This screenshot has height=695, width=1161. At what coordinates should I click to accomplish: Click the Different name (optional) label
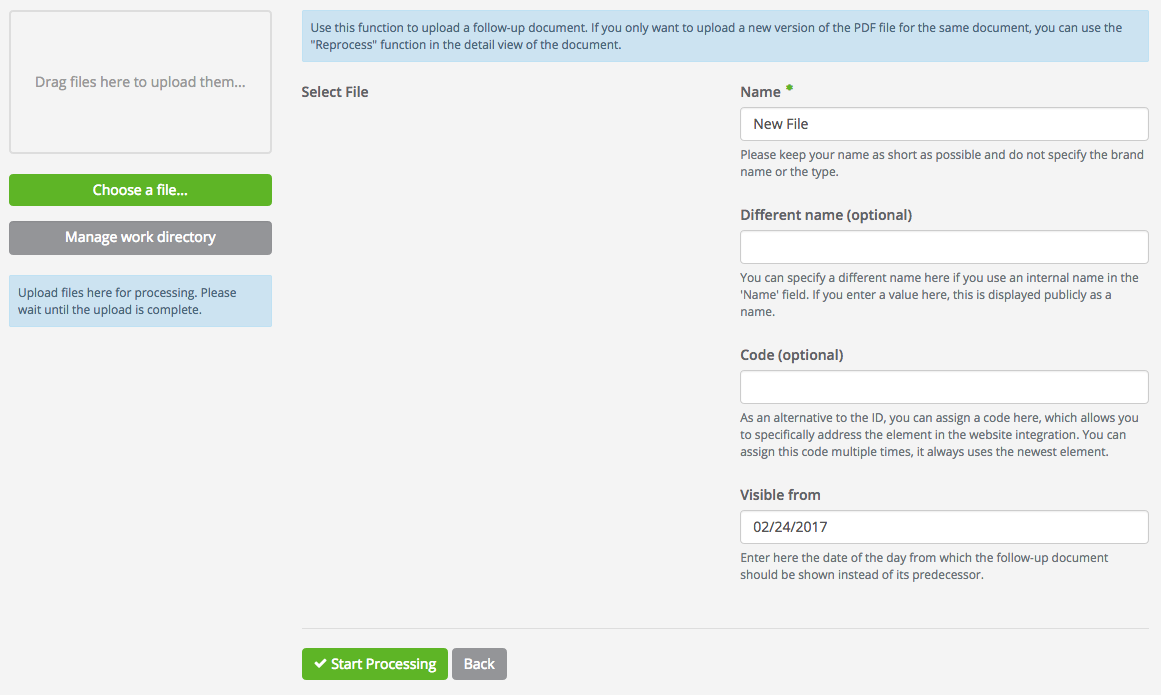point(825,215)
